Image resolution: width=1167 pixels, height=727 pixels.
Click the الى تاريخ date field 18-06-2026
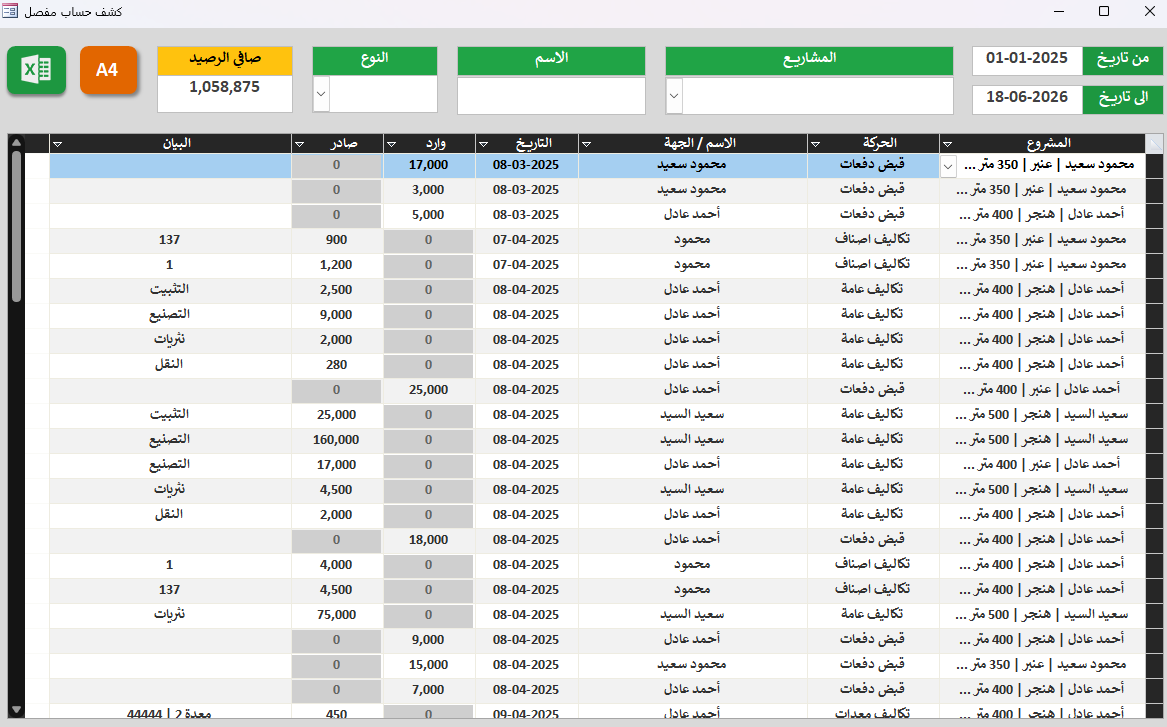point(1027,100)
